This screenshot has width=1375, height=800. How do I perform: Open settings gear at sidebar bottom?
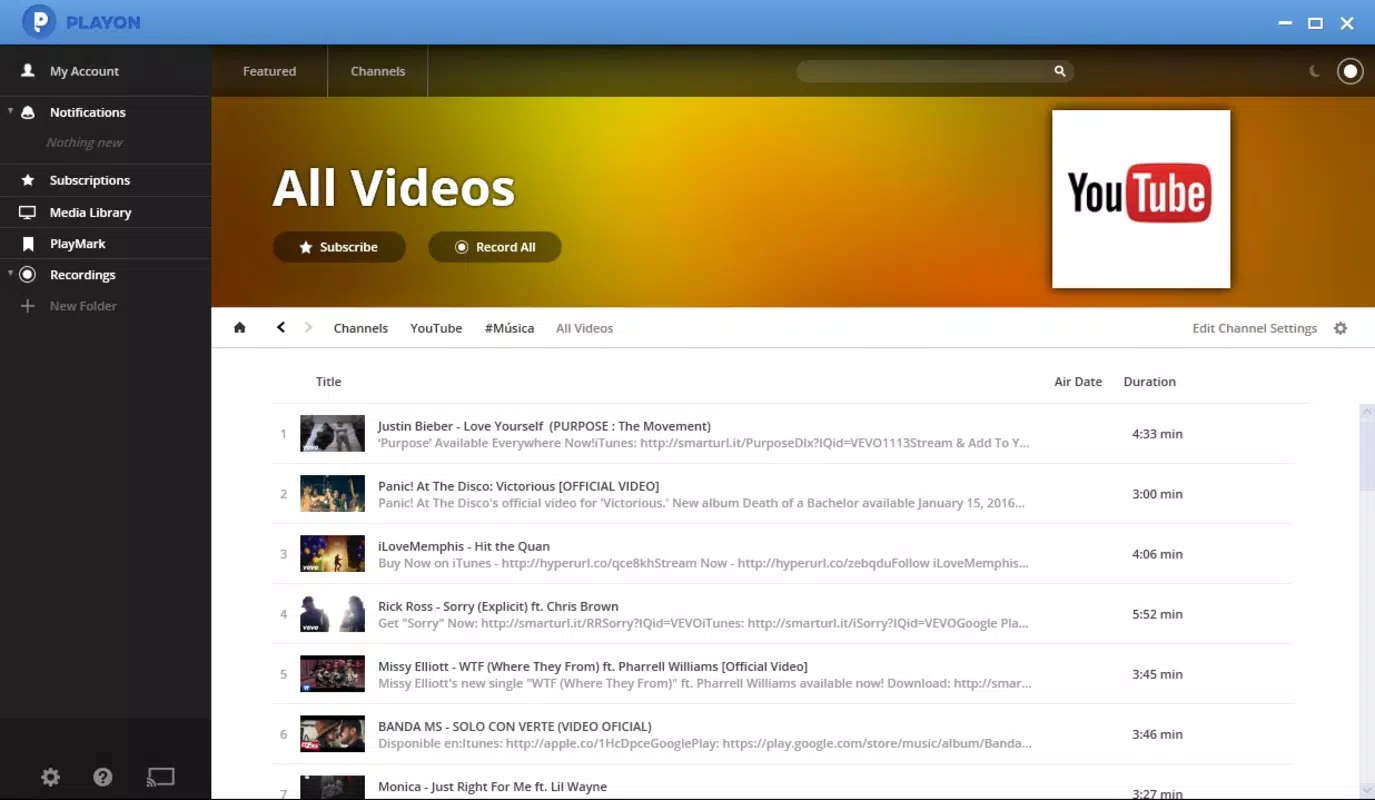(50, 777)
